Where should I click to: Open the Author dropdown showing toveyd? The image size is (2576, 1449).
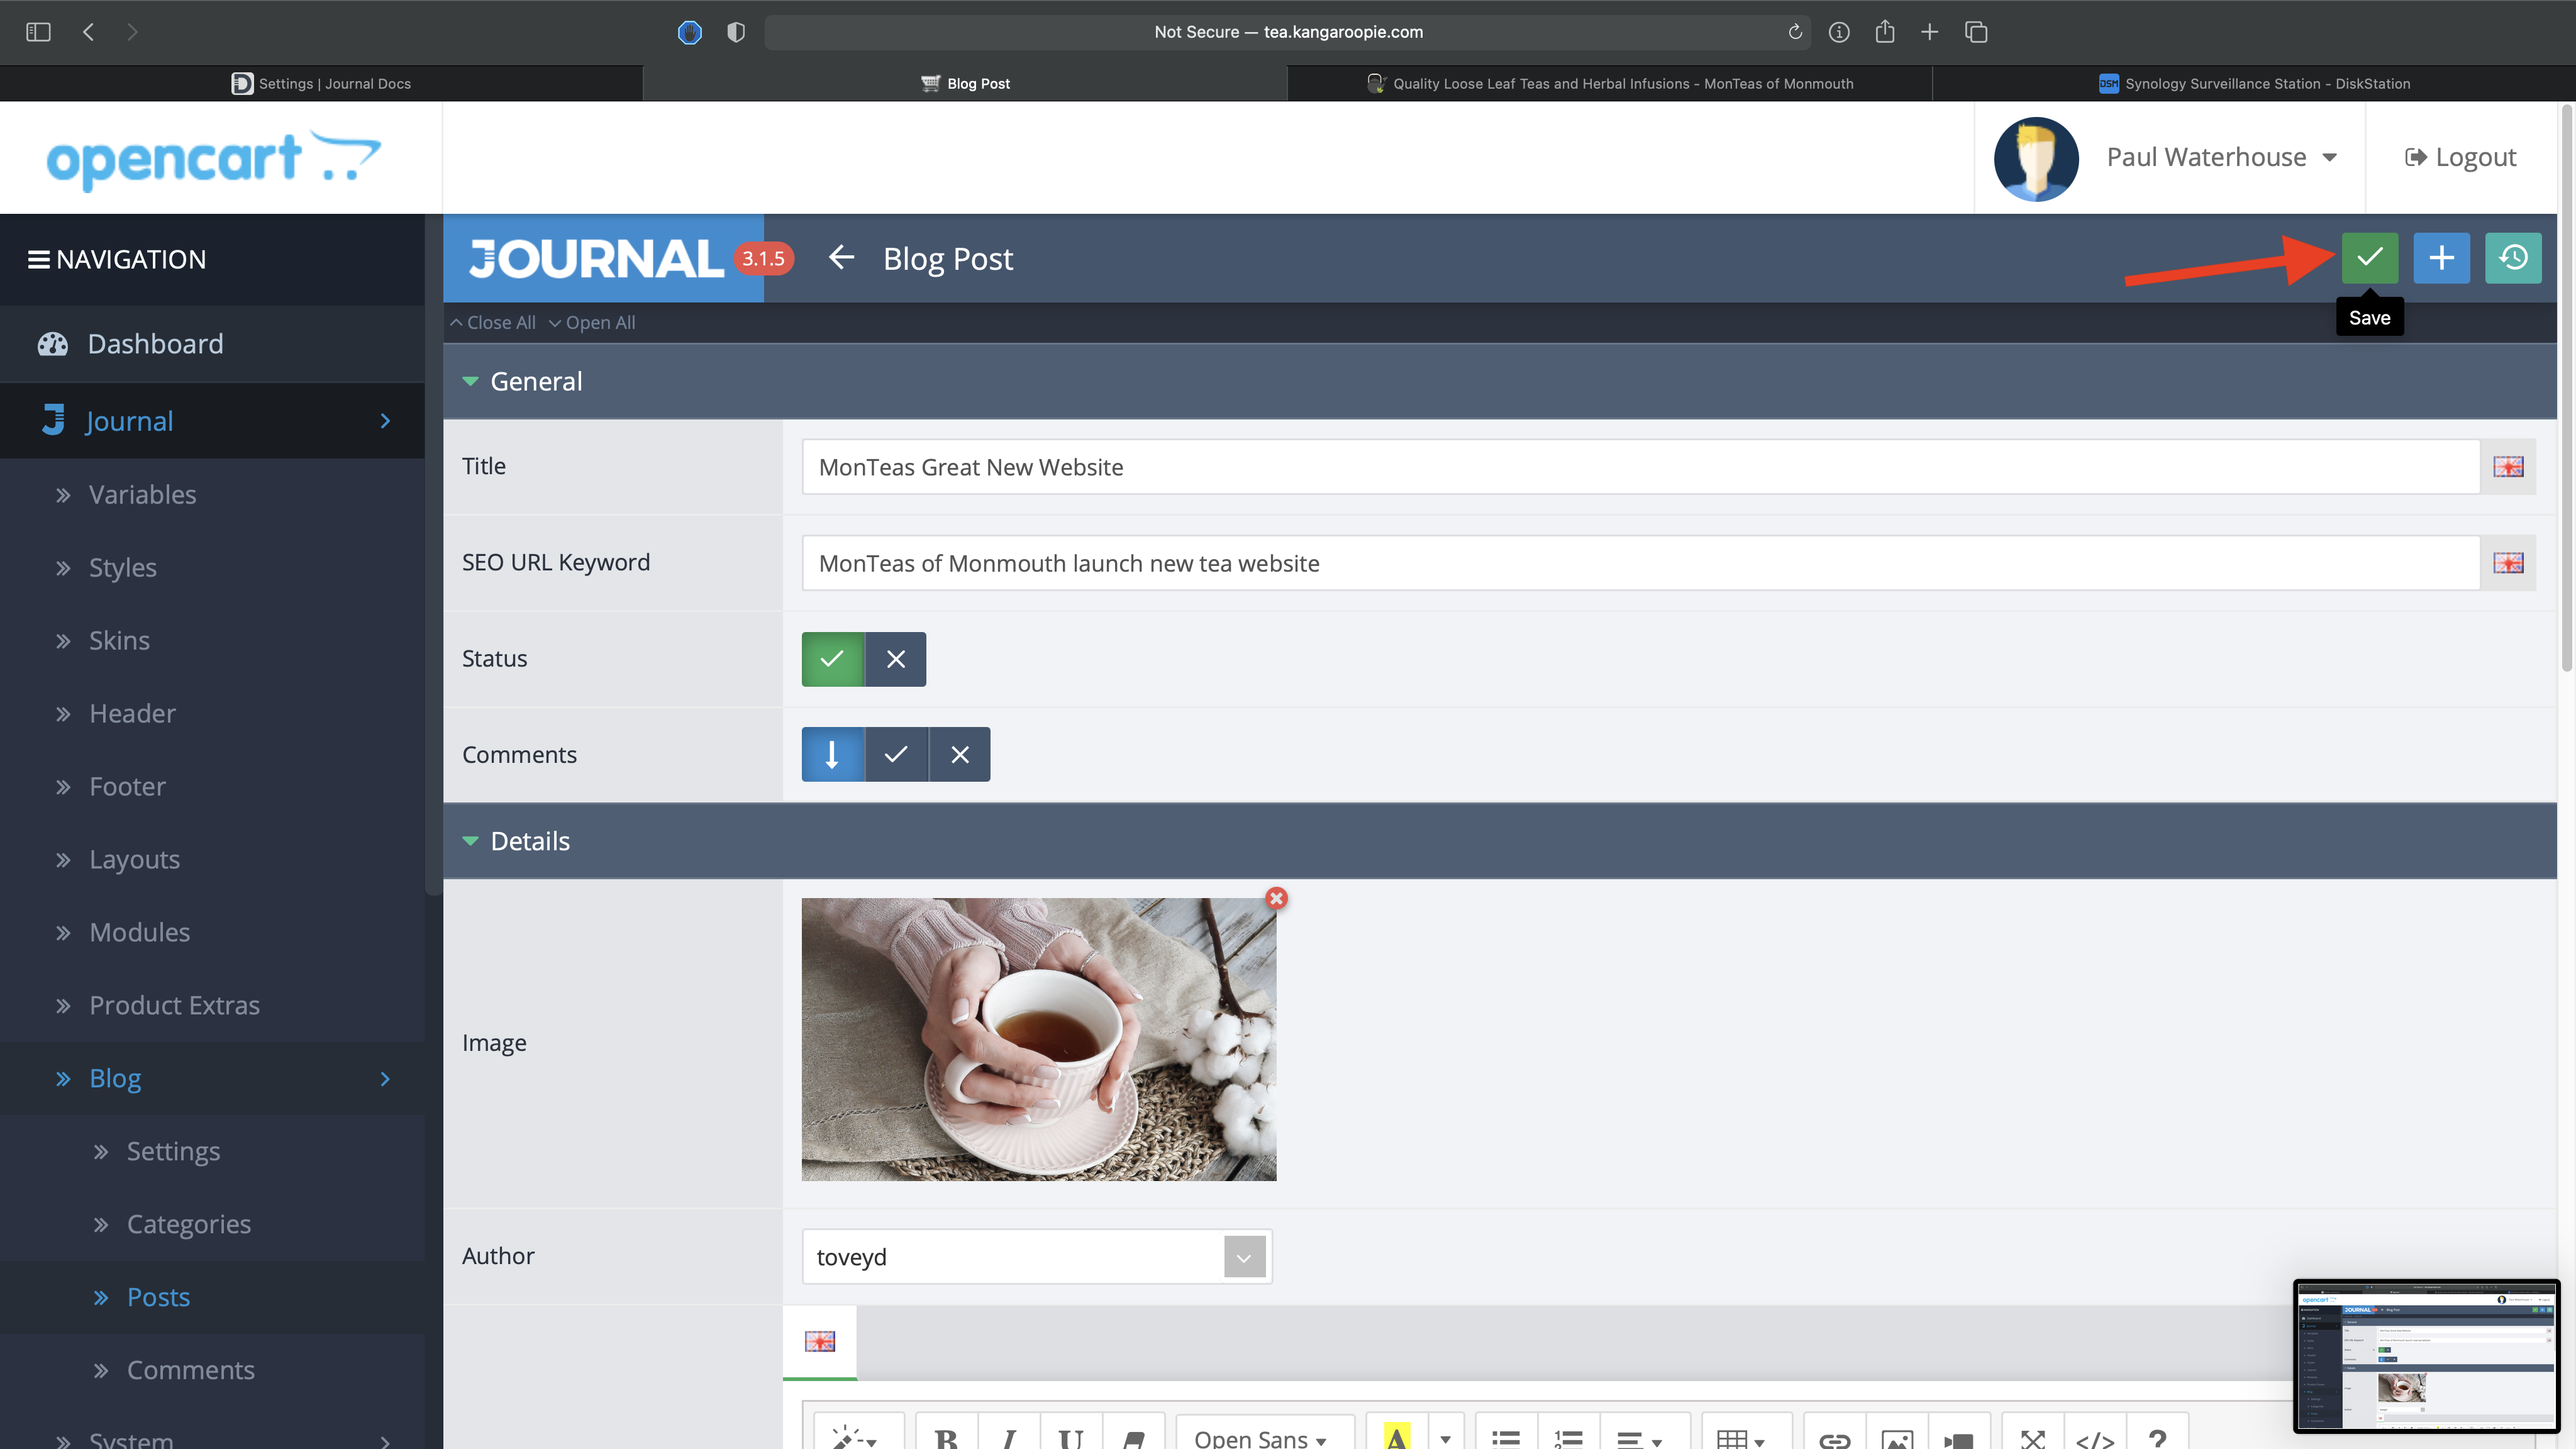(x=1036, y=1257)
